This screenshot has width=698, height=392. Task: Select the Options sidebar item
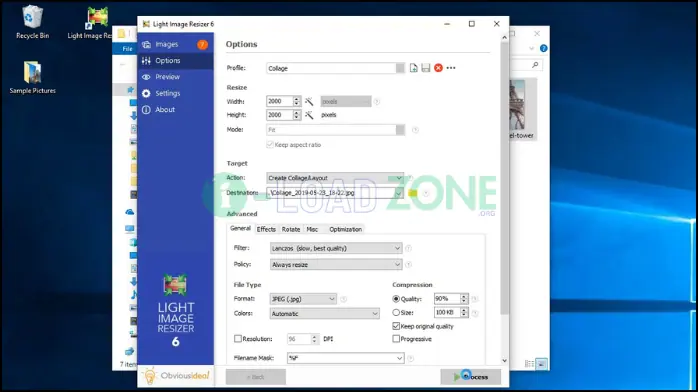pos(175,61)
